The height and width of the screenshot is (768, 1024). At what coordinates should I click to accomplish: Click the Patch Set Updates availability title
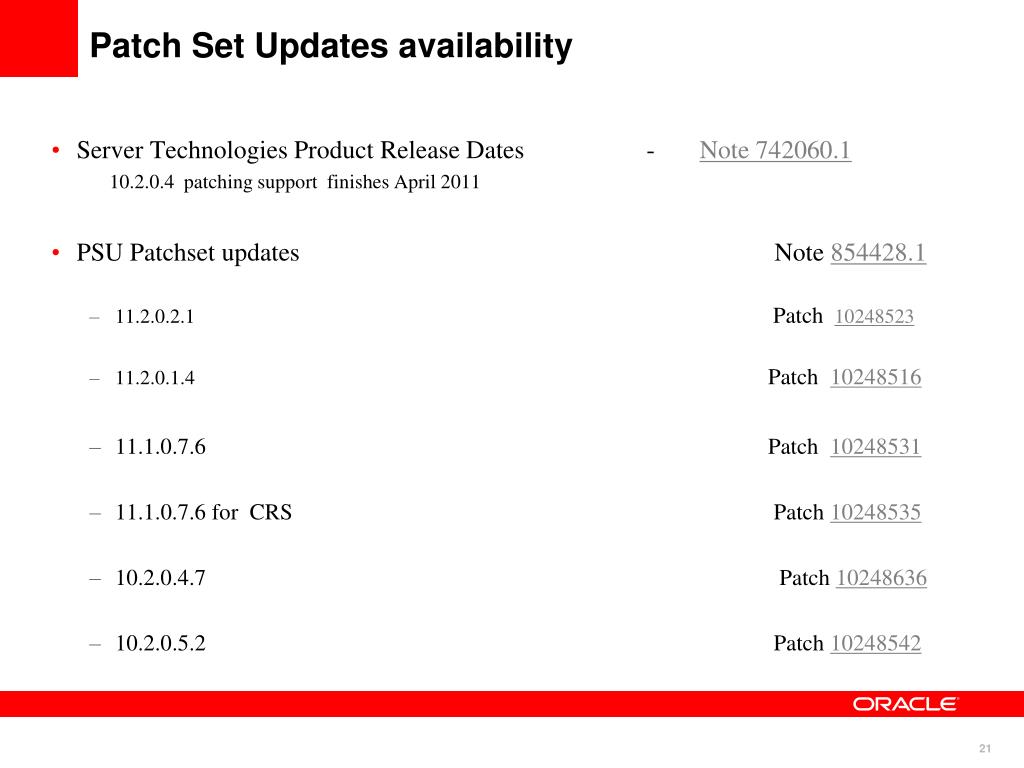click(x=331, y=46)
